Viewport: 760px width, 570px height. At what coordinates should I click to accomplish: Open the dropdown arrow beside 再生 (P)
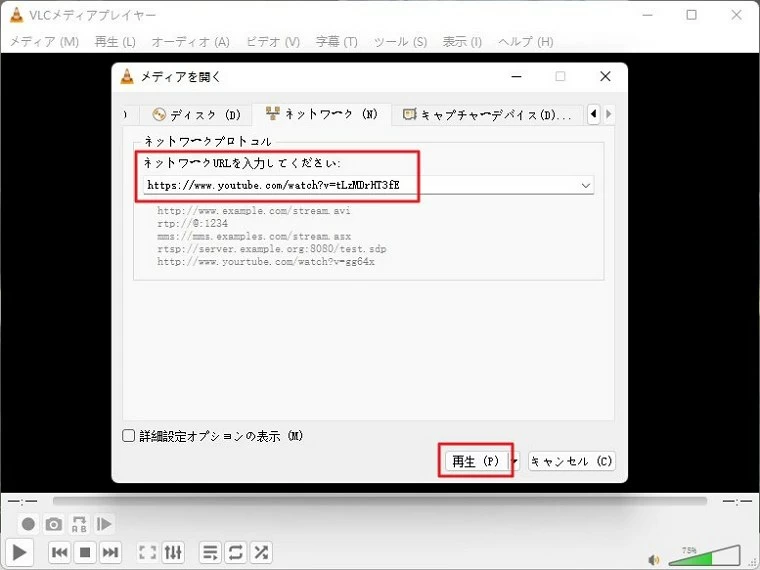515,460
